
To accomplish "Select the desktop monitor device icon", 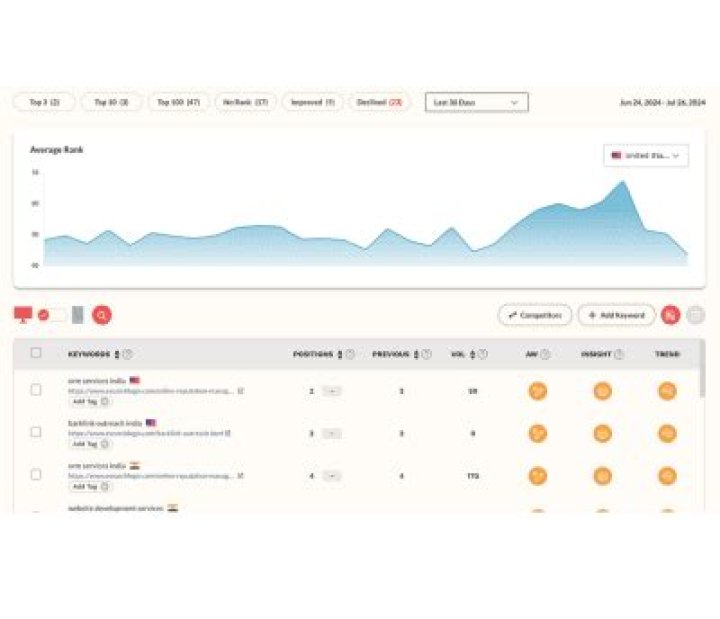I will coord(22,315).
